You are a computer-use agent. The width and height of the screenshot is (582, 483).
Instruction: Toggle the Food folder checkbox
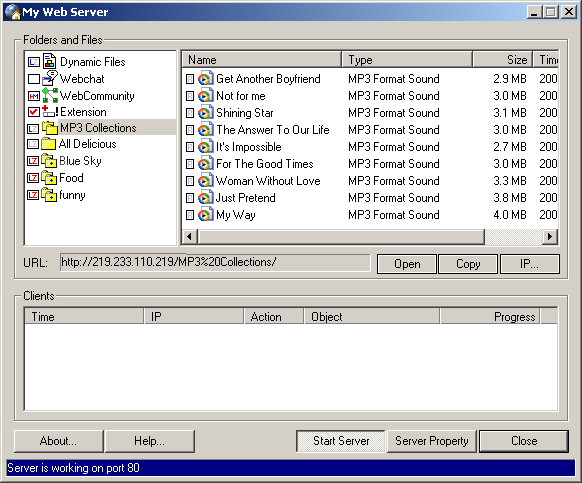(x=33, y=178)
